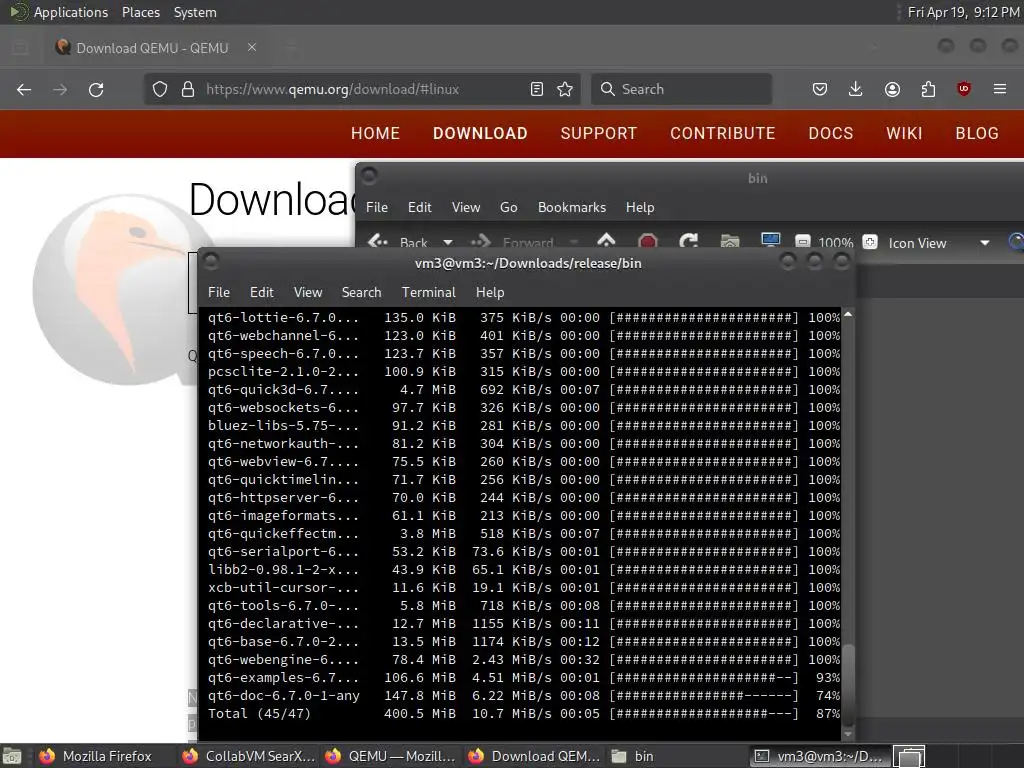Open Help menu in bin window
1024x768 pixels.
click(x=640, y=207)
